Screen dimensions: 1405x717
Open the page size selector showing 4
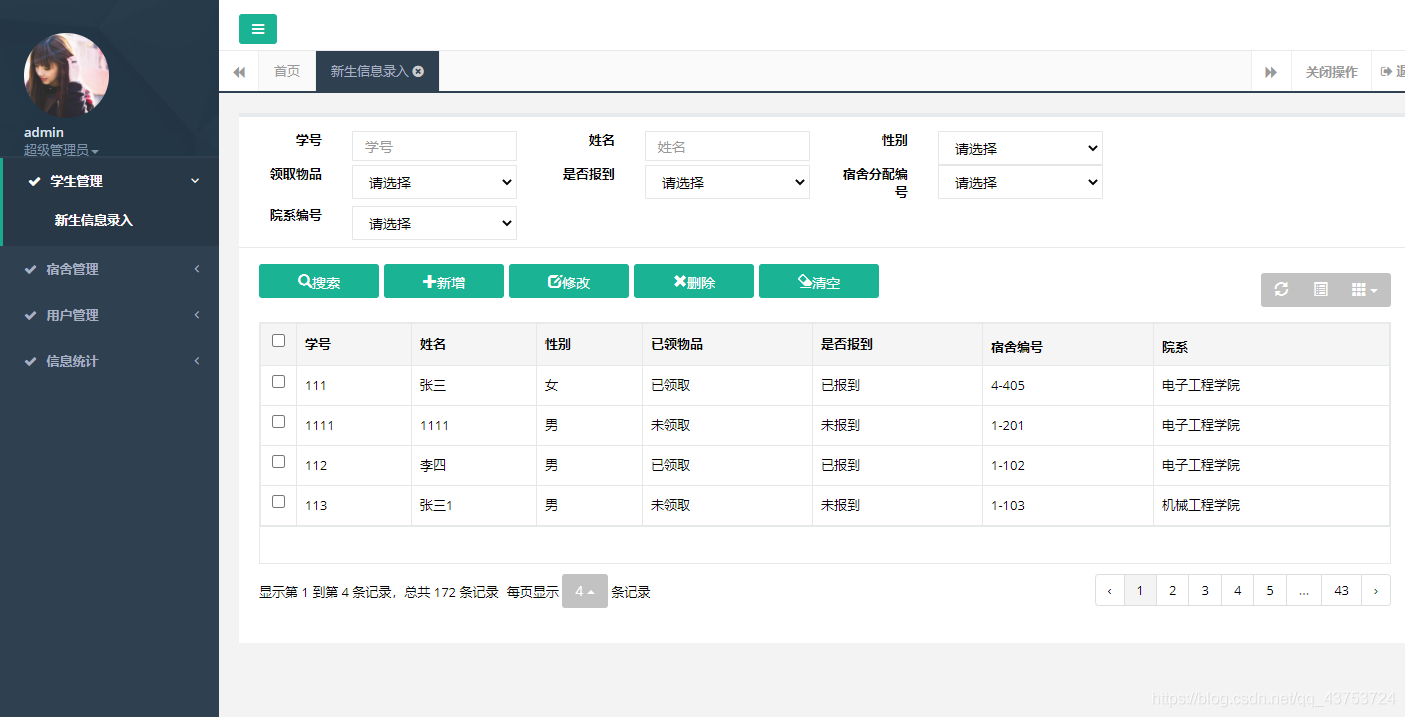pyautogui.click(x=584, y=591)
